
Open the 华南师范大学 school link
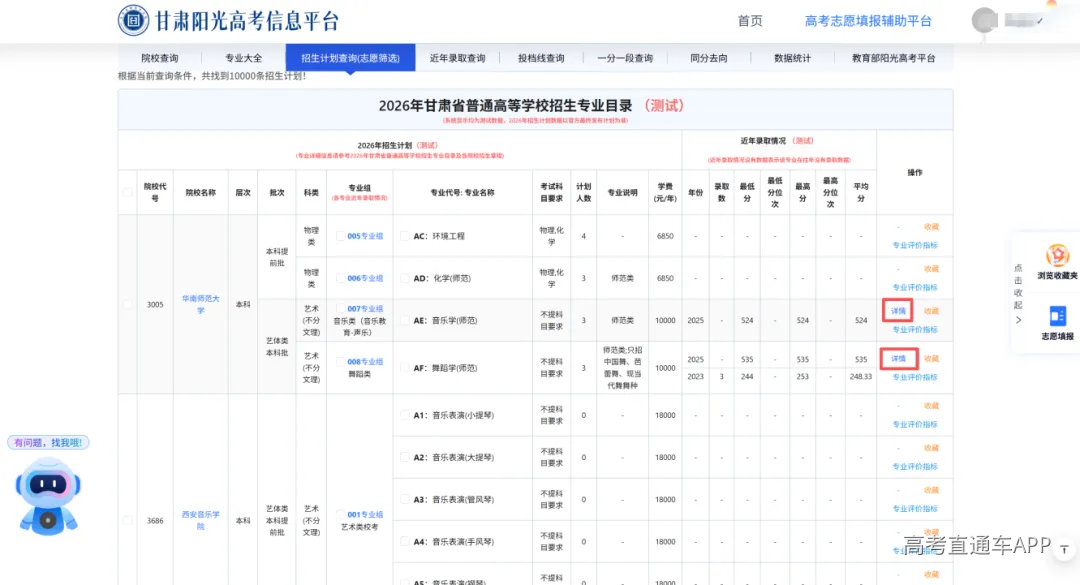(x=200, y=304)
